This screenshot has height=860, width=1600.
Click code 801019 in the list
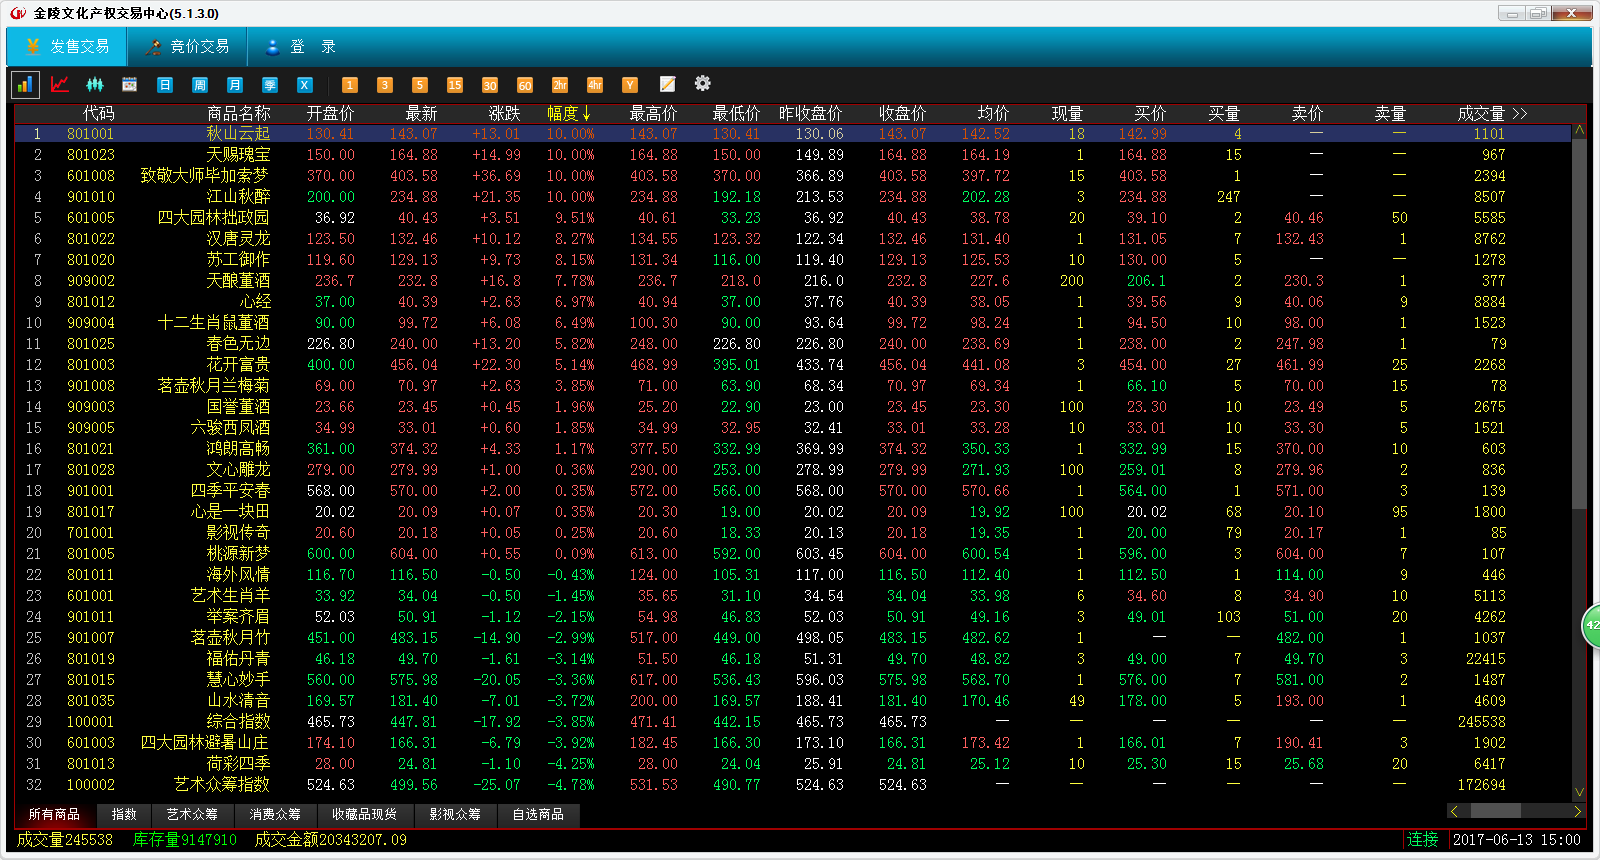coord(91,659)
